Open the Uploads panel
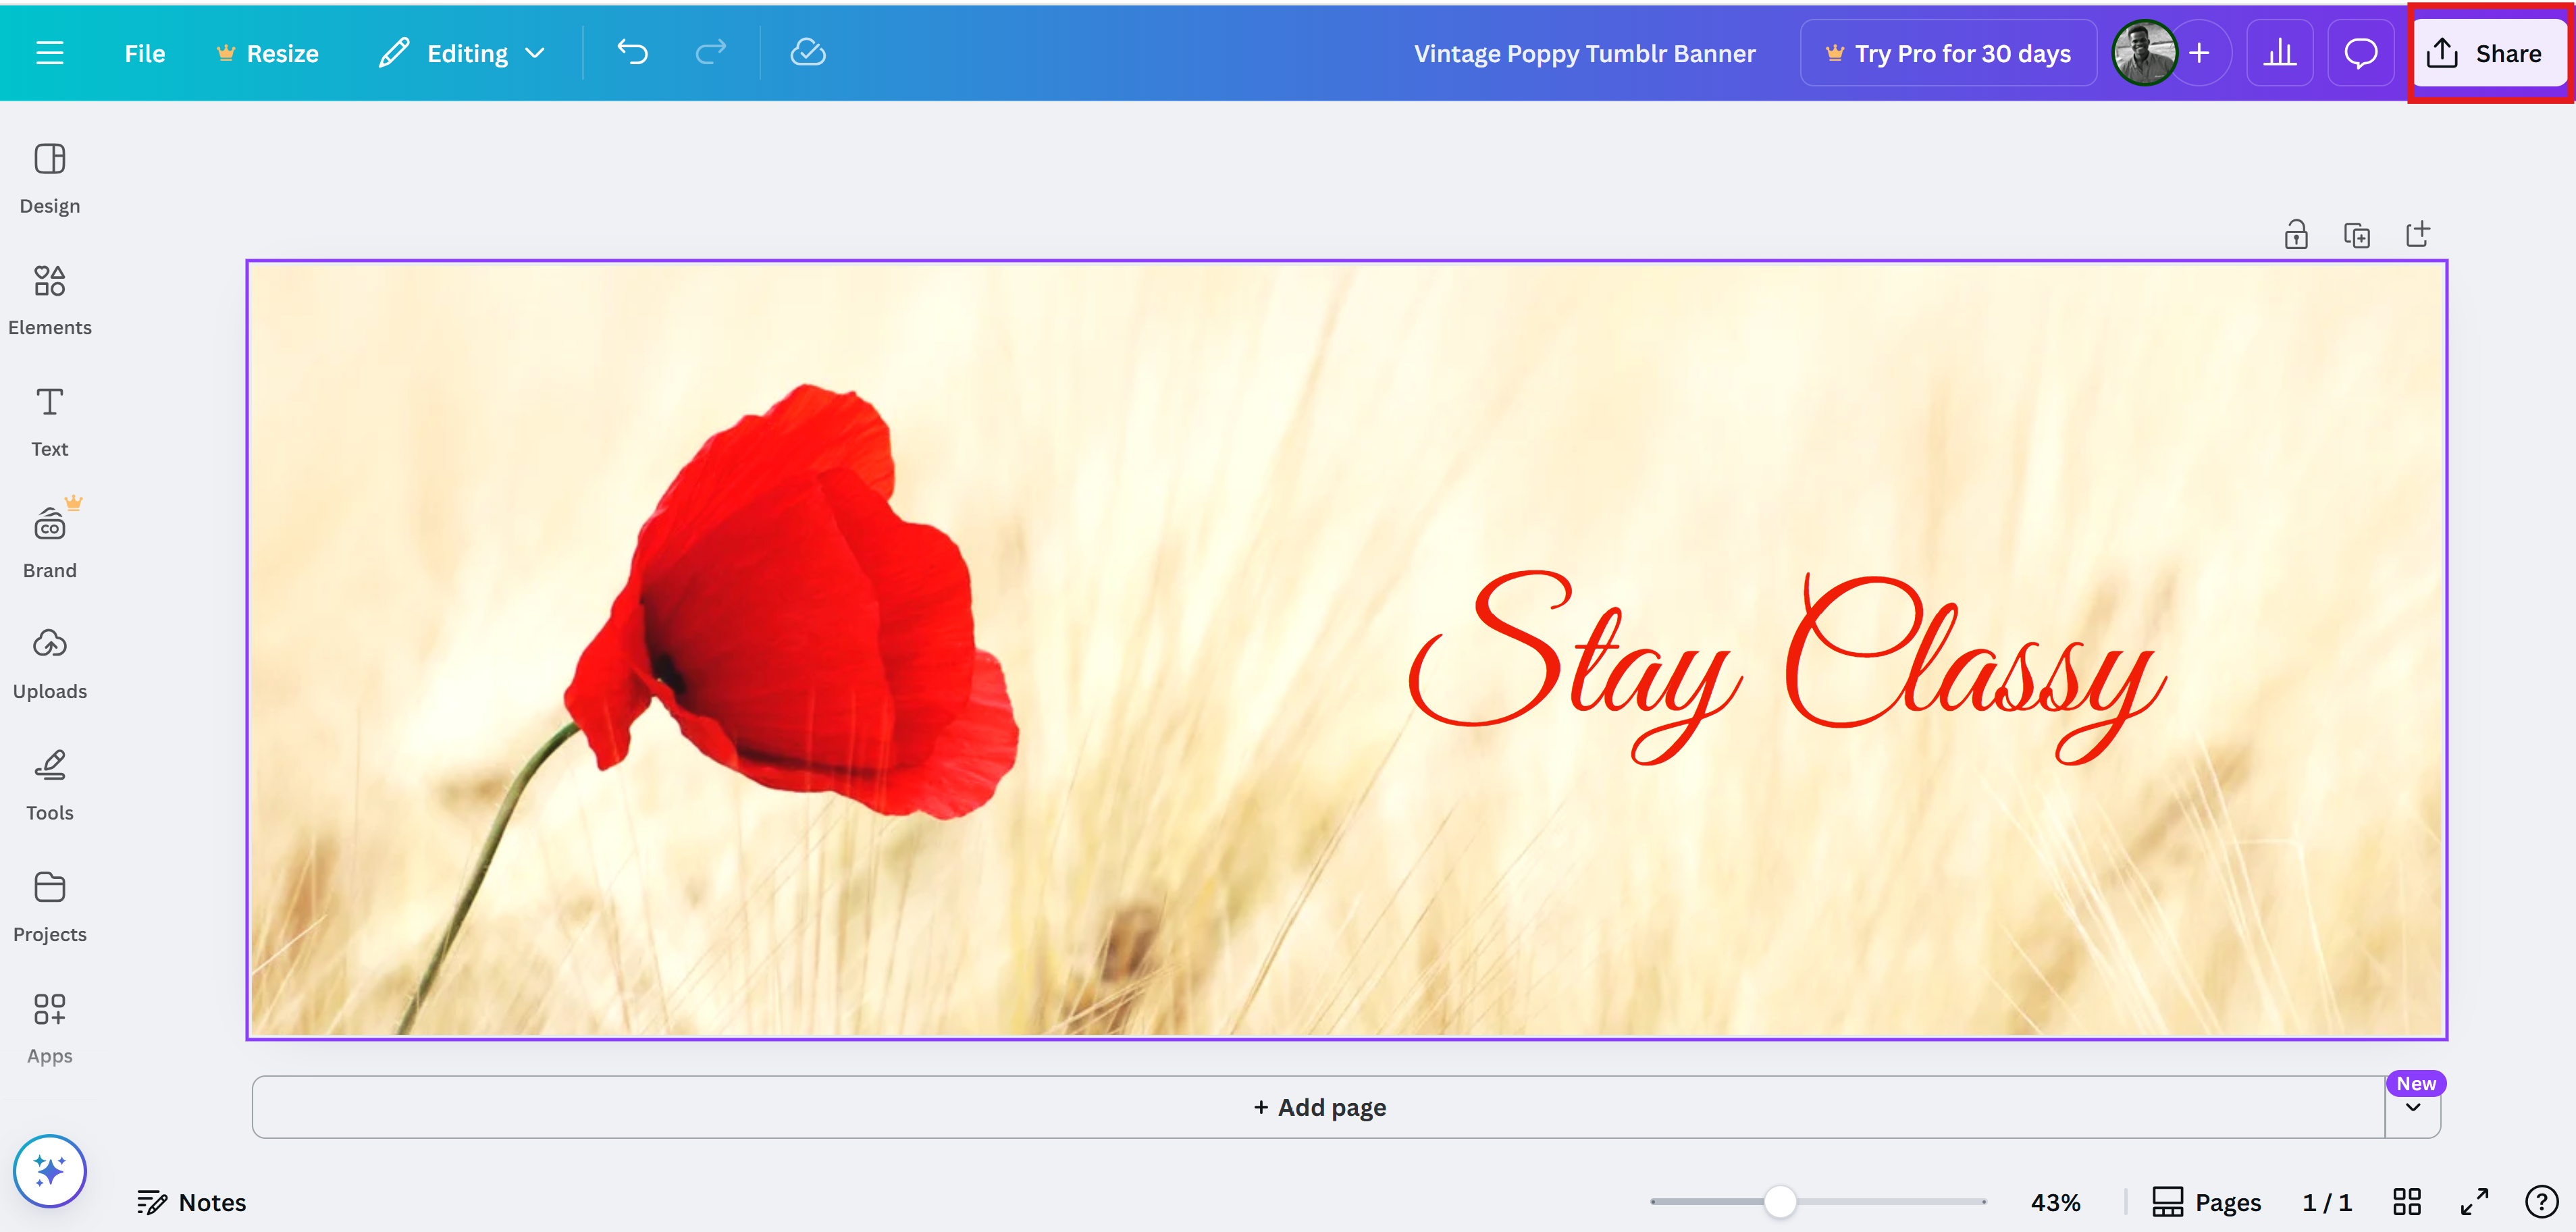 [49, 663]
